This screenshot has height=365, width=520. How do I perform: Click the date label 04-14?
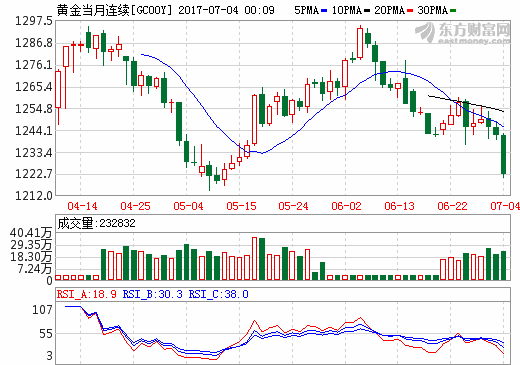click(x=82, y=206)
